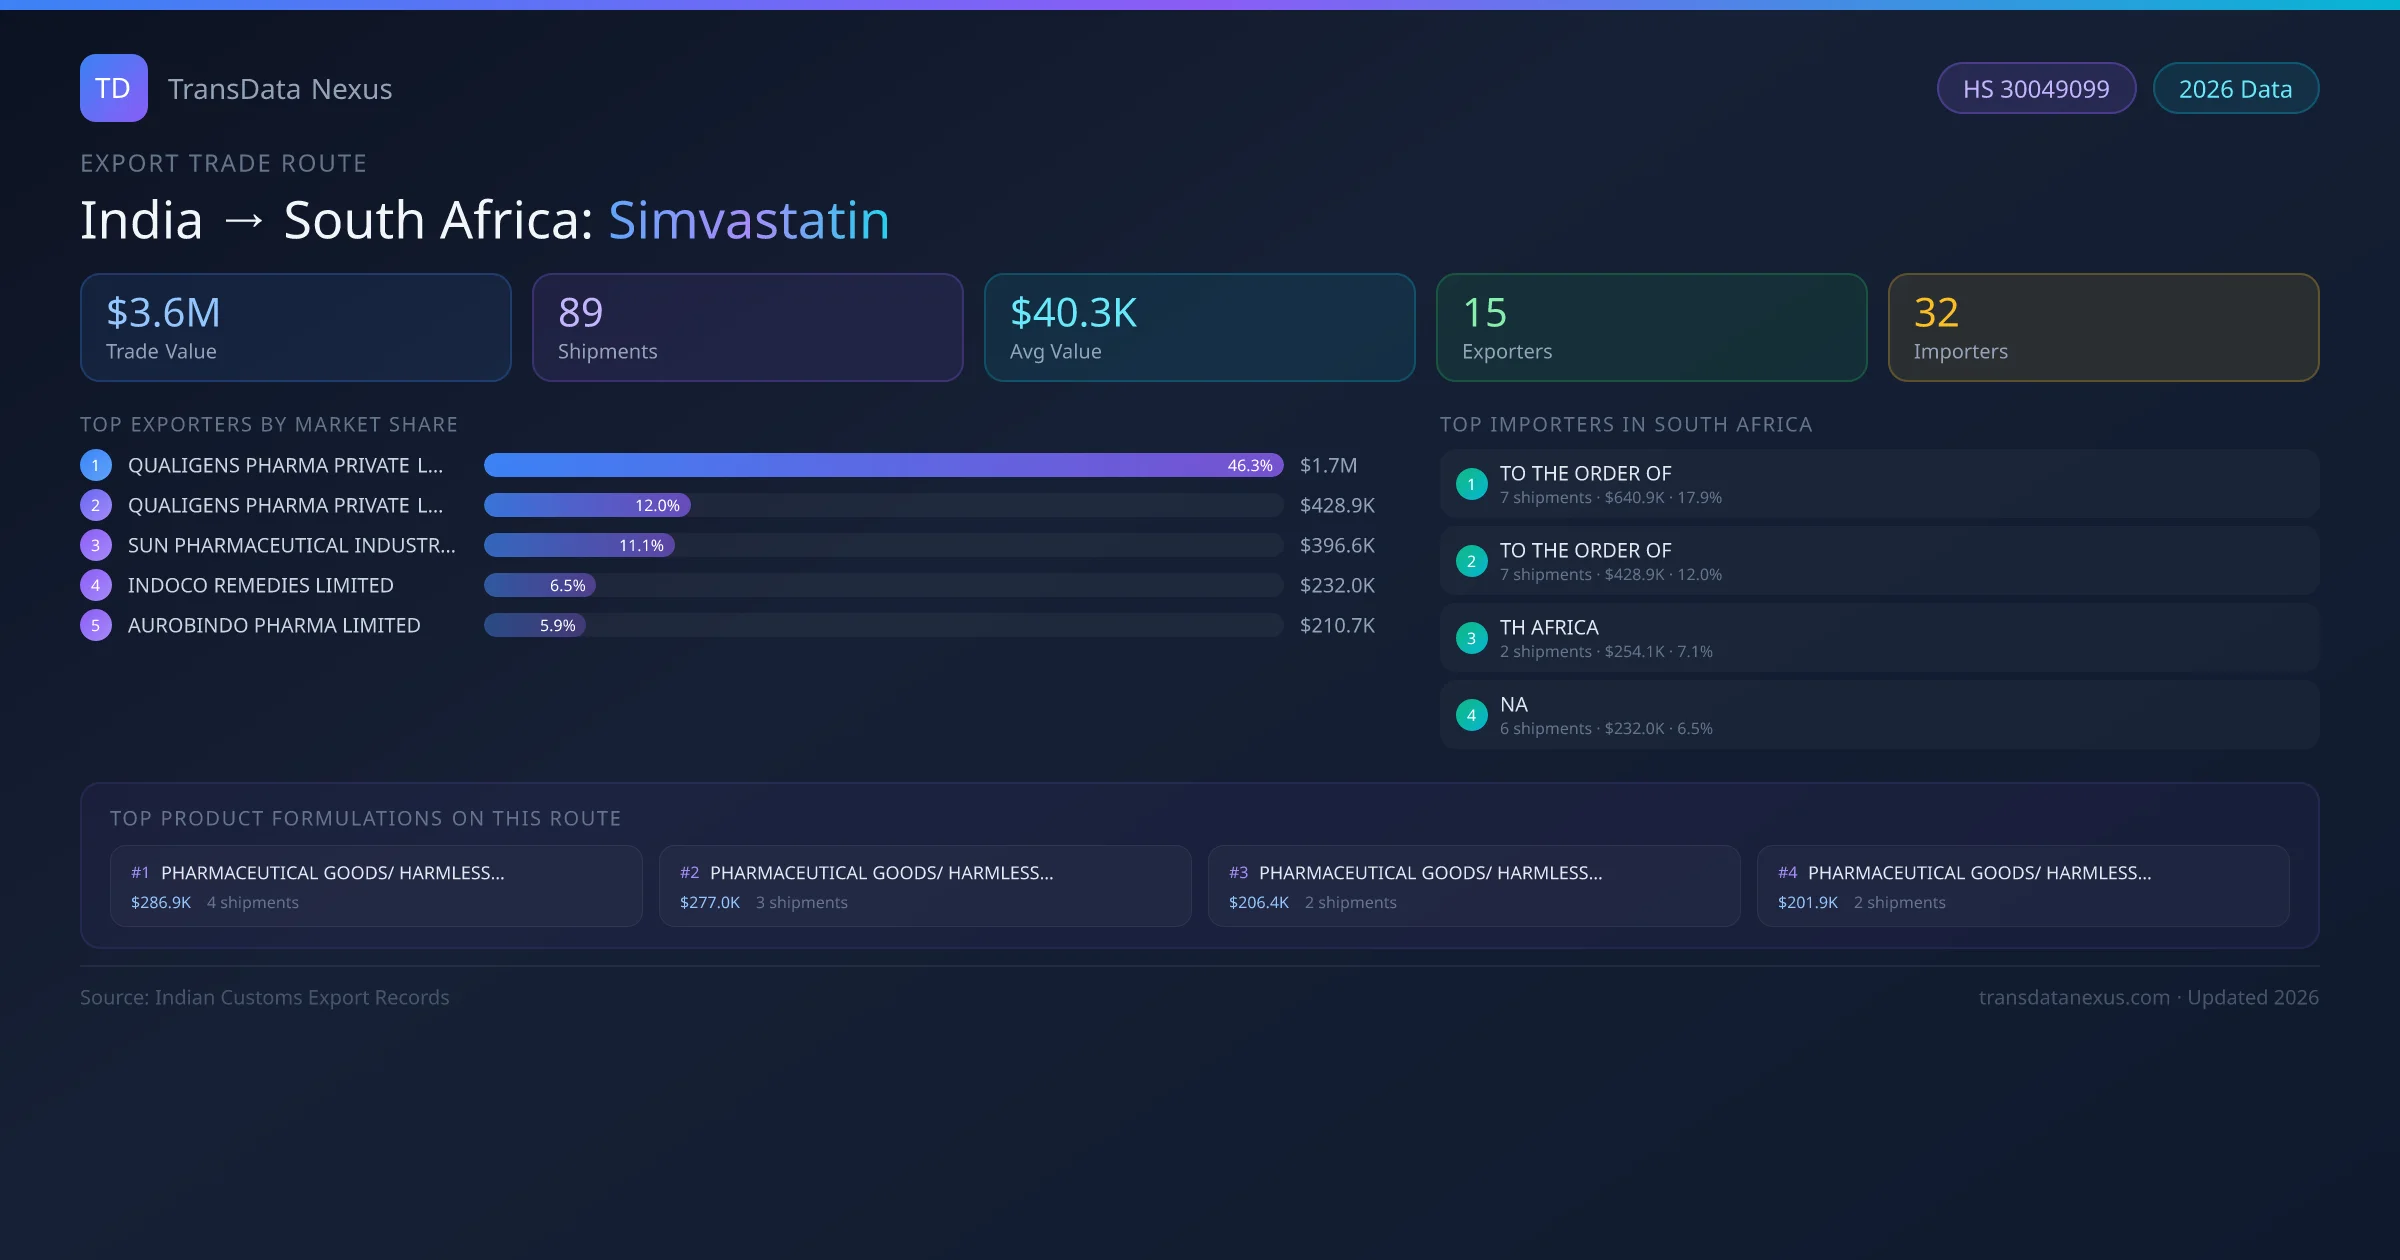Click green rank 1 importer badge
Screen dimensions: 2400x1260
click(x=1471, y=484)
